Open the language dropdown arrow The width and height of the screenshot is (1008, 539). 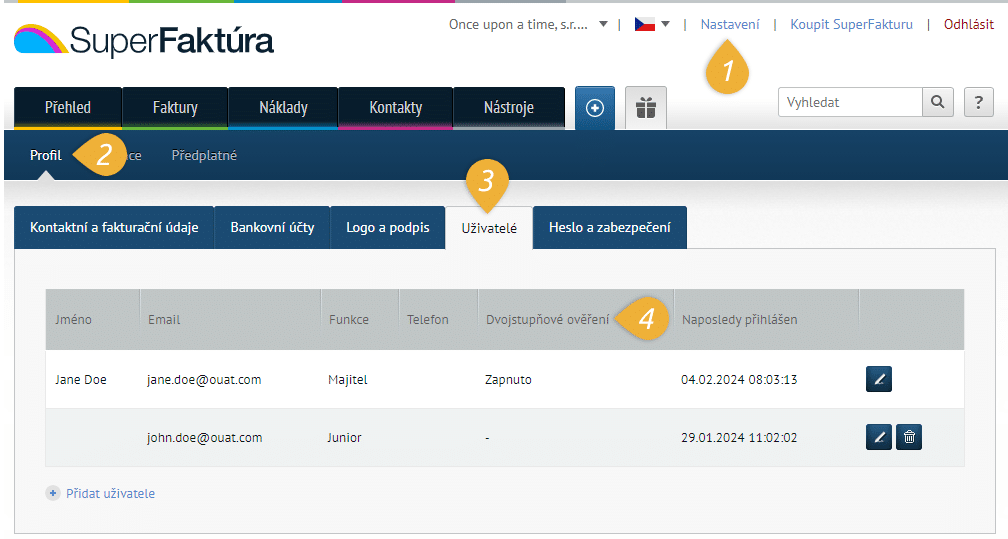[665, 24]
